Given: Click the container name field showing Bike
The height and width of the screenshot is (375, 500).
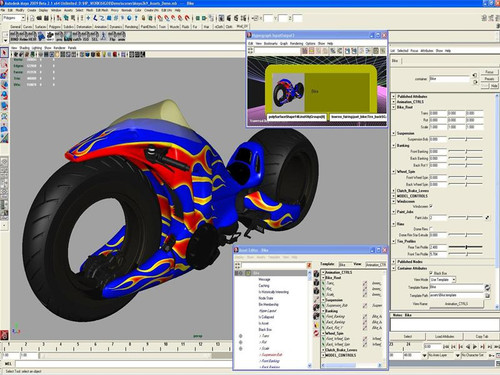Looking at the screenshot, I should 449,79.
